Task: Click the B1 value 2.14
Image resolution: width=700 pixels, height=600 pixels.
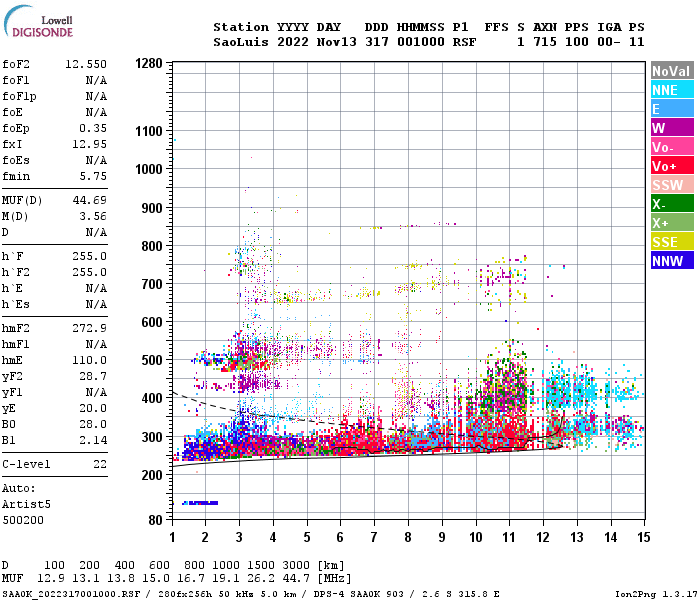Action: tap(93, 440)
